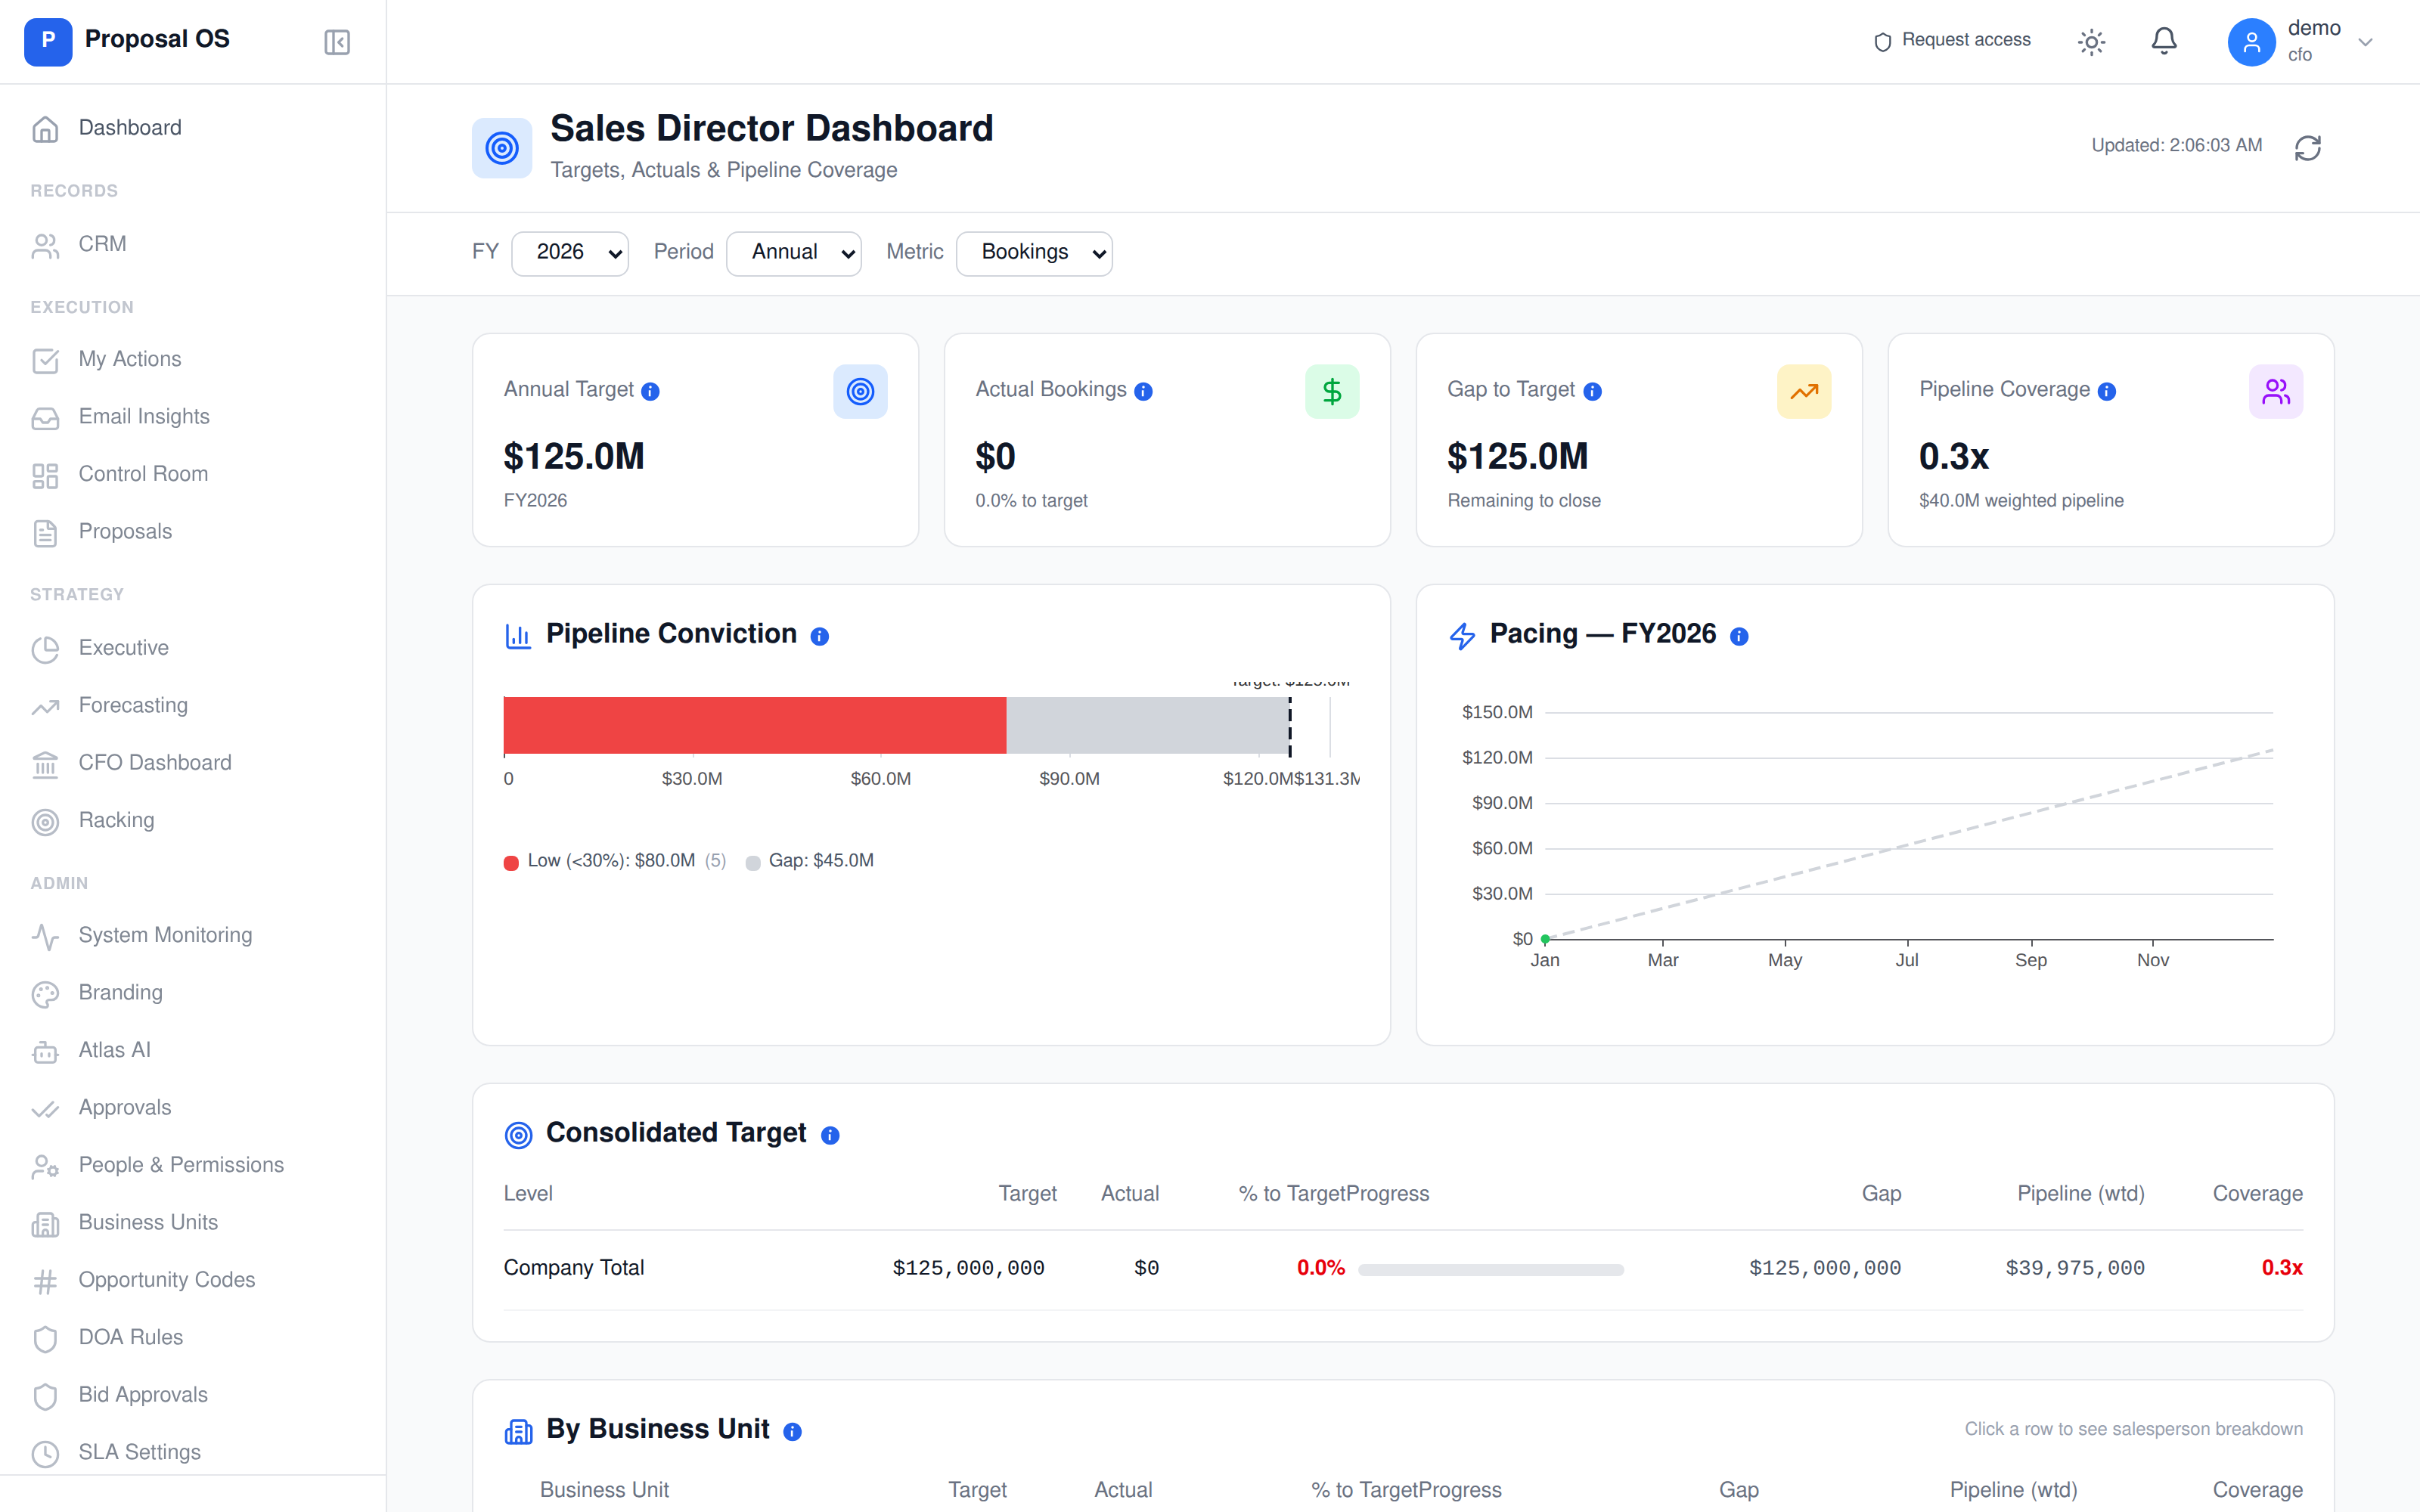
Task: Open the FY 2026 dropdown
Action: point(569,253)
